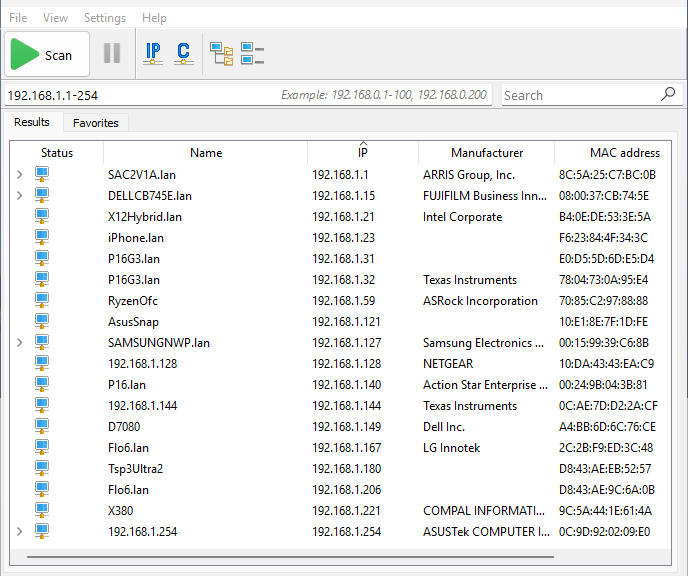Viewport: 688px width, 576px height.
Task: Click manufacturer Intel Corporate
Action: (x=462, y=217)
